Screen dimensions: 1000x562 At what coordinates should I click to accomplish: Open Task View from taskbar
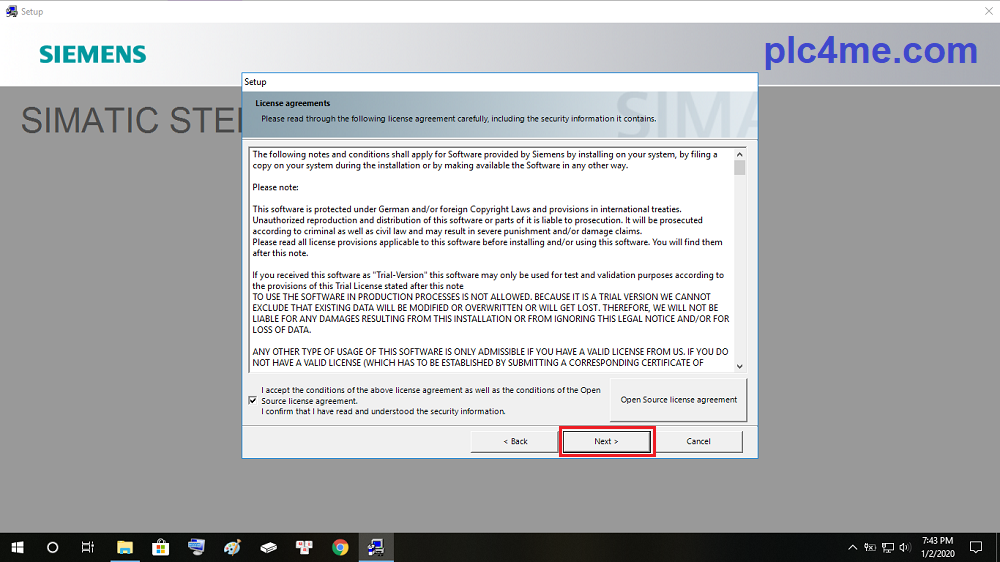point(88,547)
